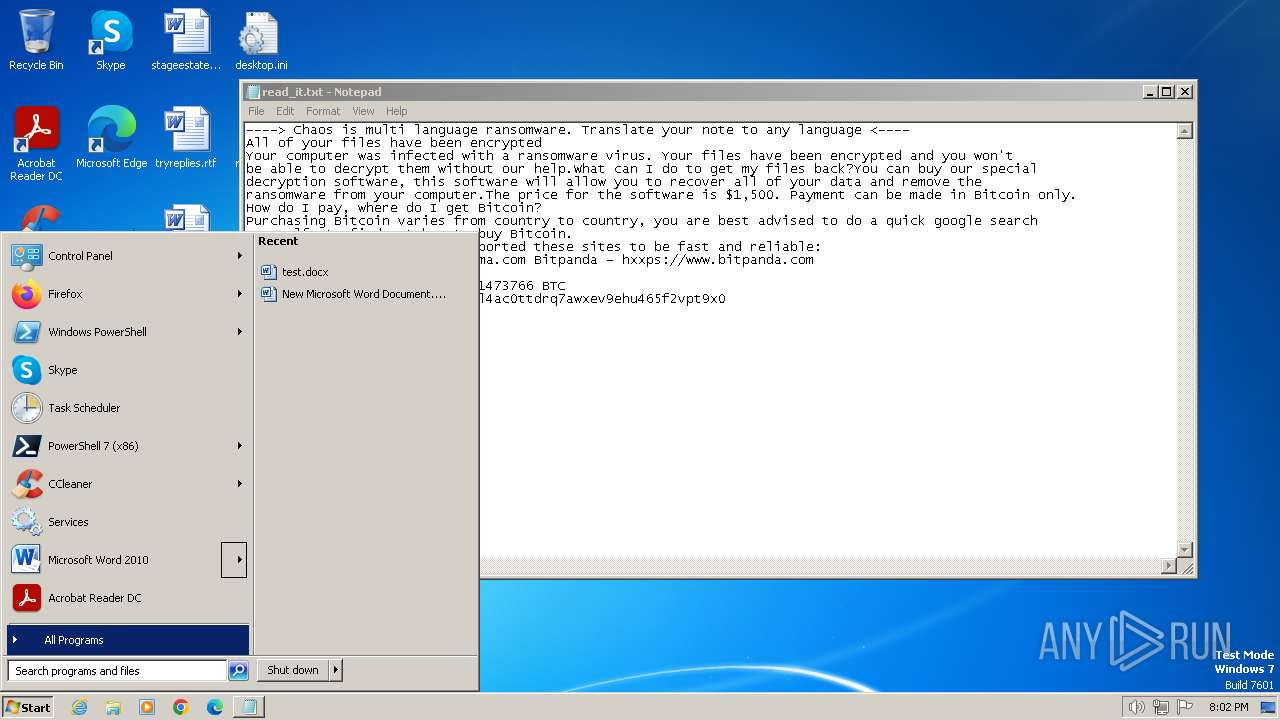
Task: Expand Control Panel submenu arrow
Action: [239, 256]
